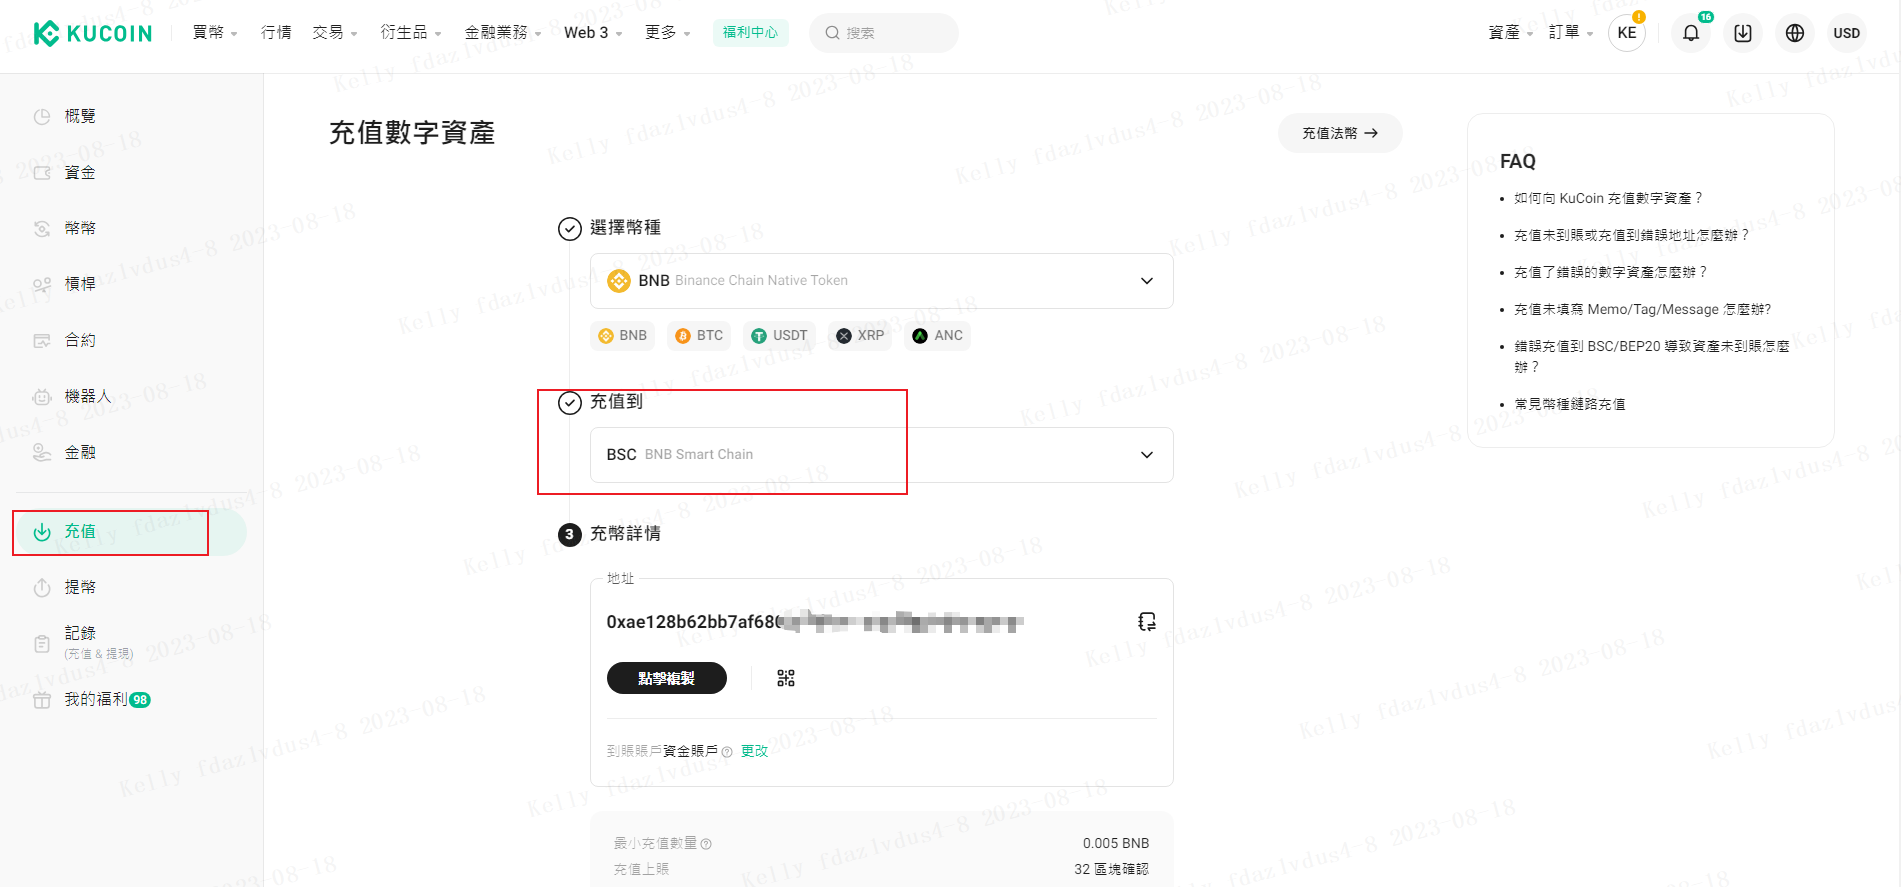Open the 福利中心 badge

click(750, 33)
